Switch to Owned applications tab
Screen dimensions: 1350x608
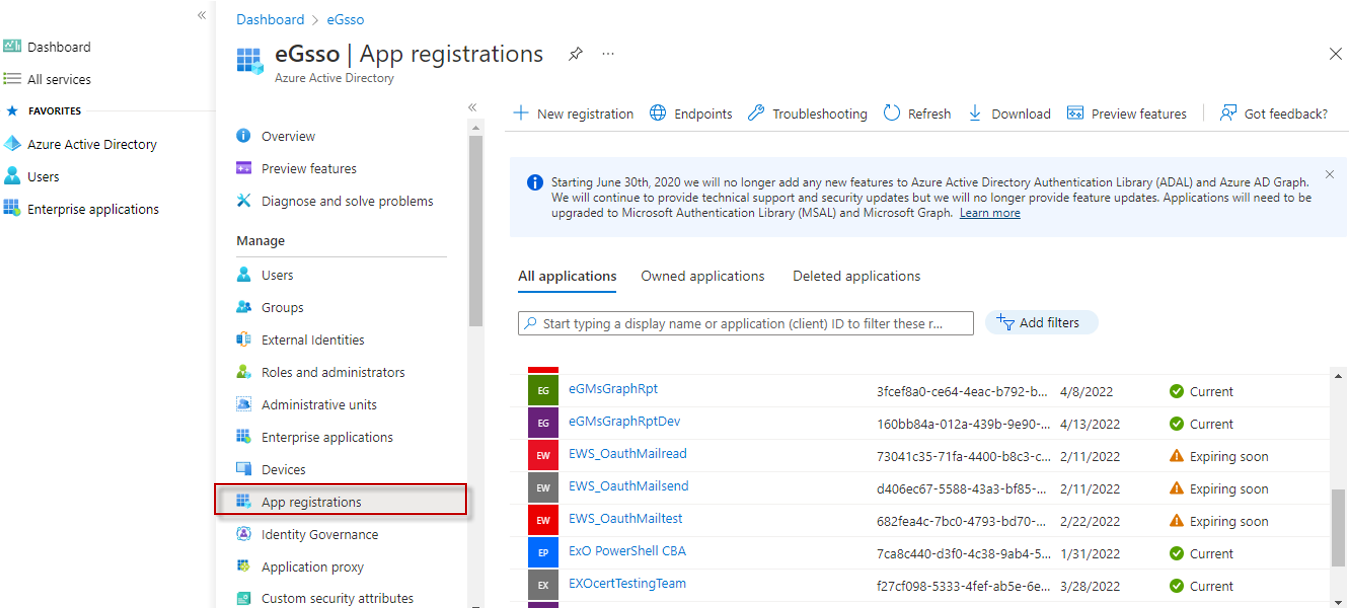pos(703,276)
